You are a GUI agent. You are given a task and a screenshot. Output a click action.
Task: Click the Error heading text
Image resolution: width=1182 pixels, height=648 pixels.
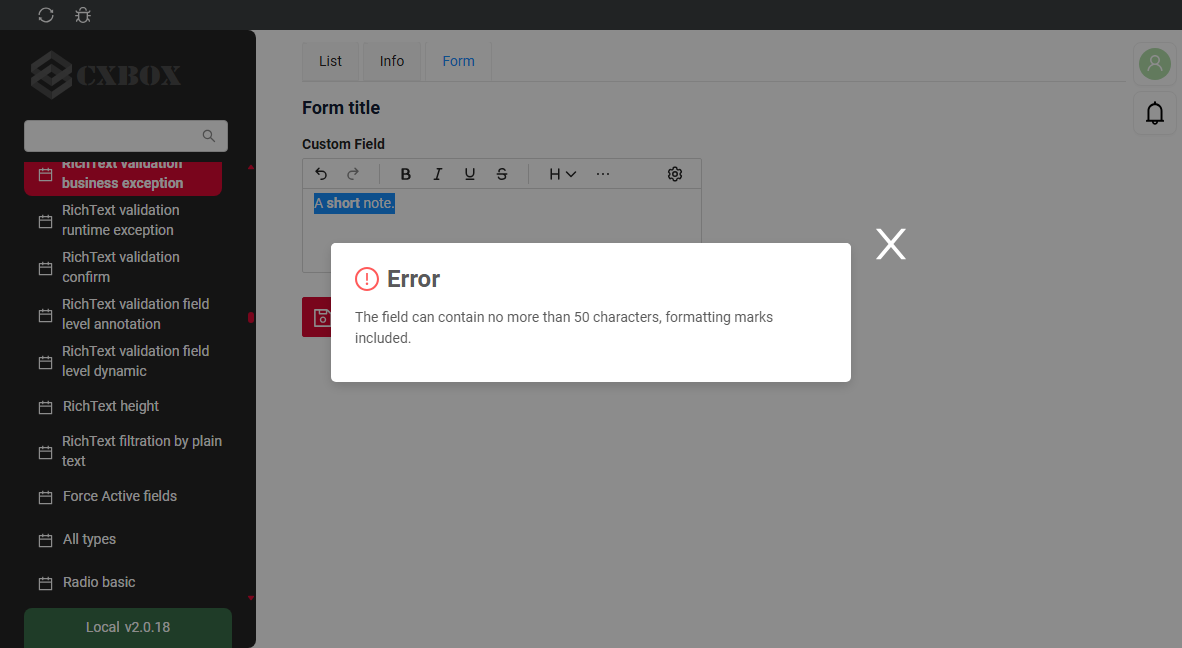(x=413, y=279)
